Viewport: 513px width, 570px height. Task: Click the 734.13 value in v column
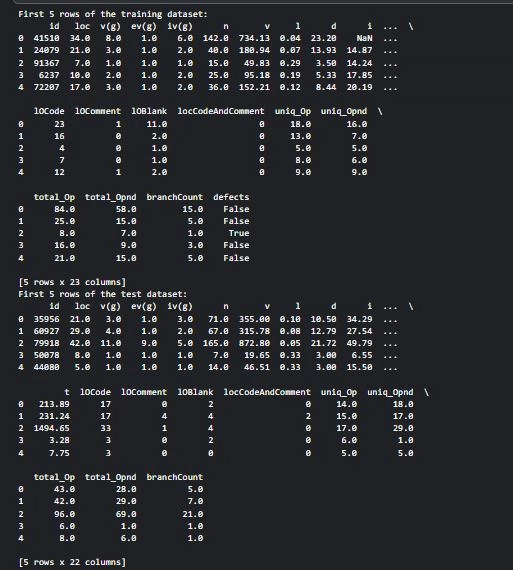click(254, 38)
